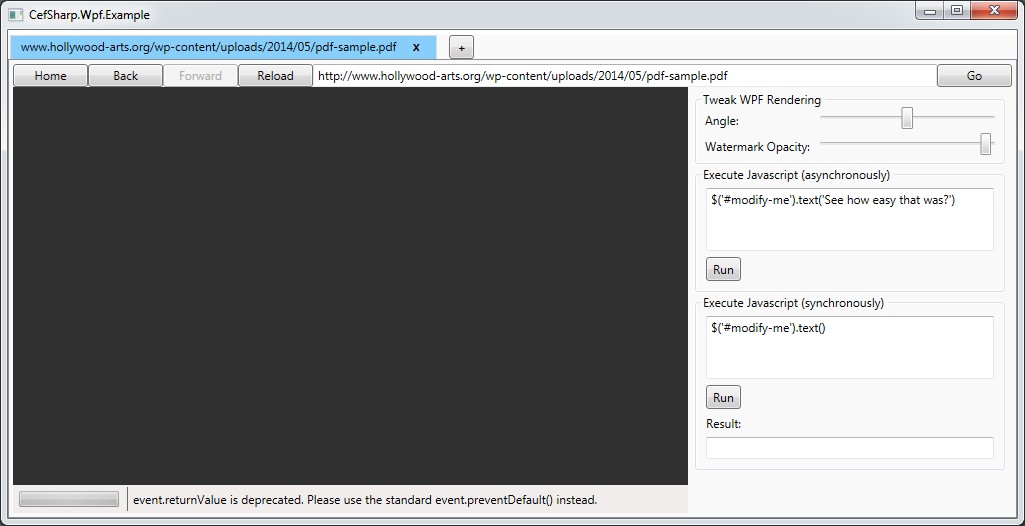Viewport: 1025px width, 526px height.
Task: Click the Tweak WPF Rendering group label
Action: point(762,100)
